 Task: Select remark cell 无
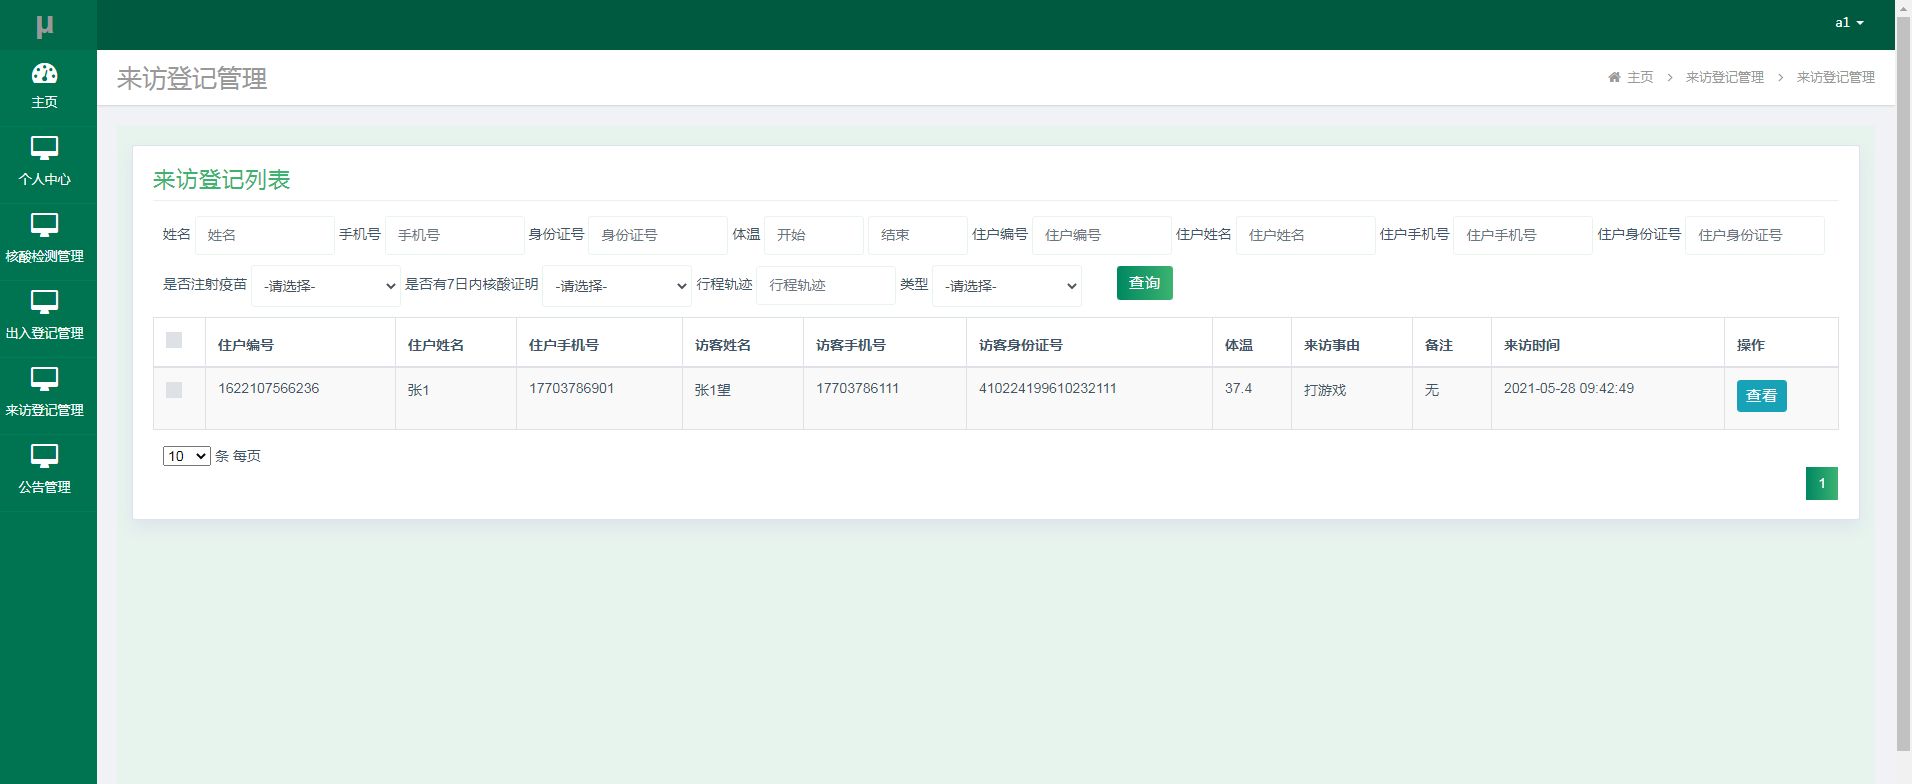click(x=1432, y=390)
